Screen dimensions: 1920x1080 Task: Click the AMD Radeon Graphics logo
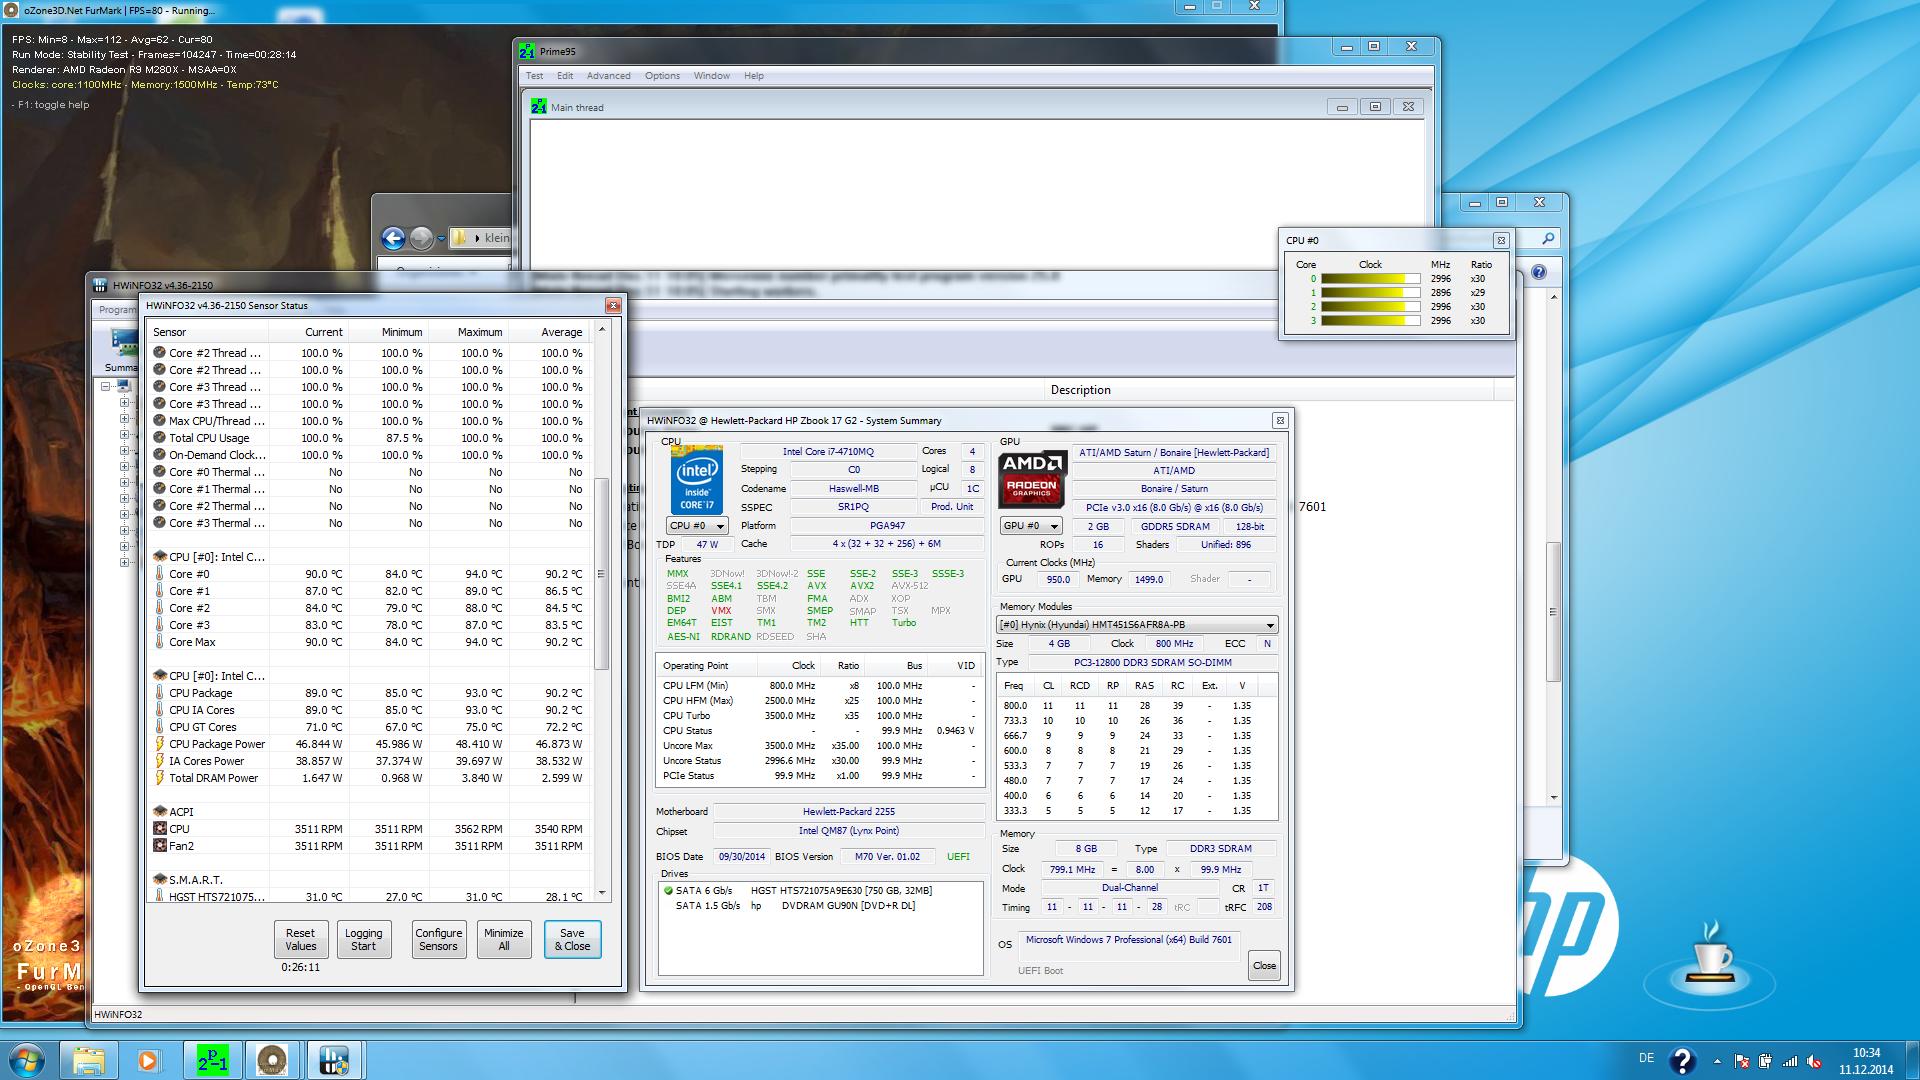tap(1032, 478)
